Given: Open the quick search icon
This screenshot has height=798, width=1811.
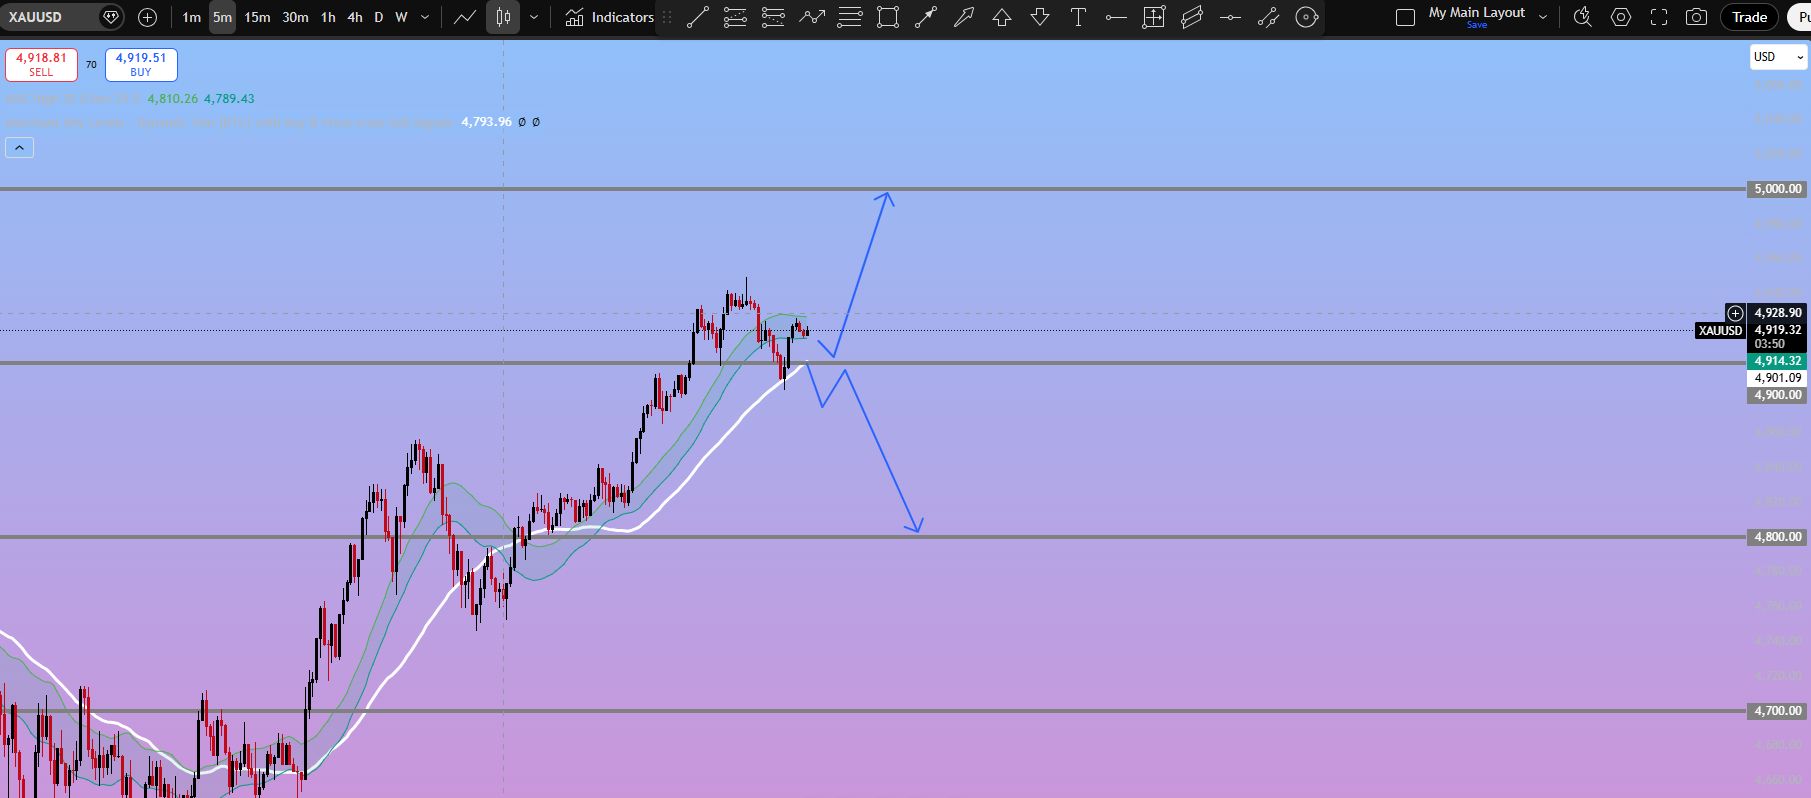Looking at the screenshot, I should click(1582, 17).
